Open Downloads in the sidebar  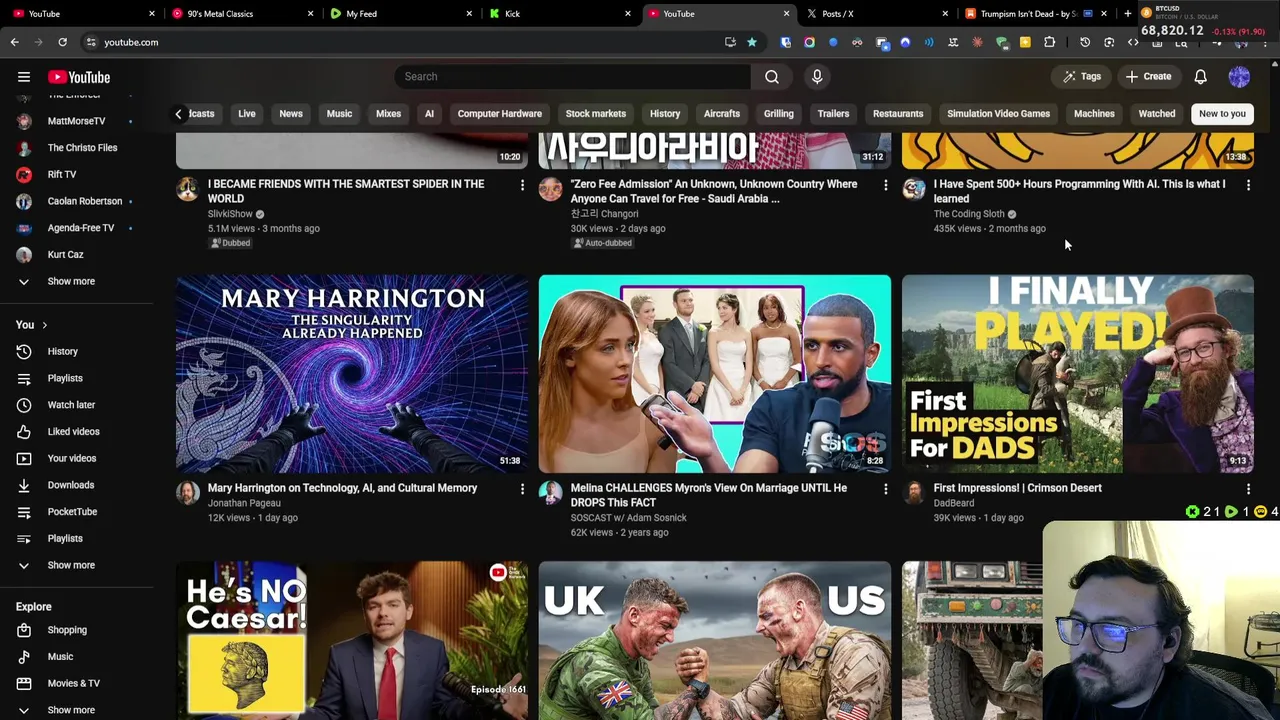pos(70,485)
